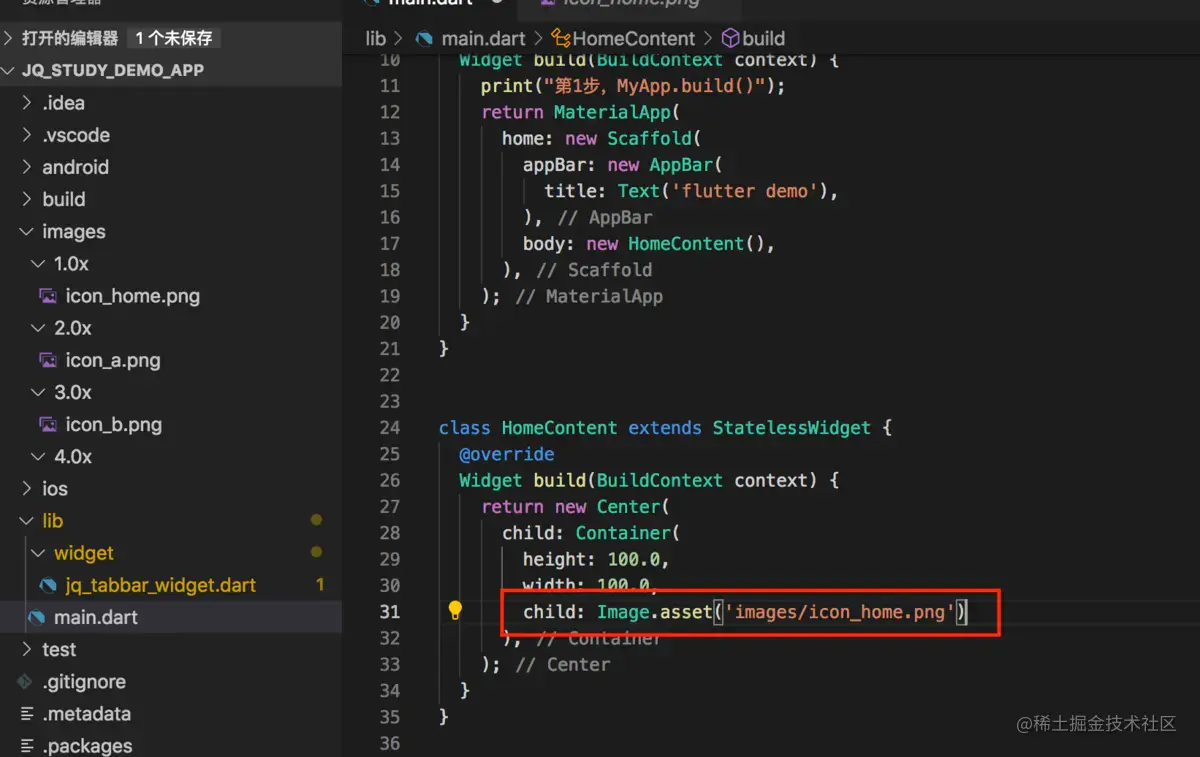Click the method cube icon before build breadcrumb
The height and width of the screenshot is (757, 1200).
[x=730, y=38]
